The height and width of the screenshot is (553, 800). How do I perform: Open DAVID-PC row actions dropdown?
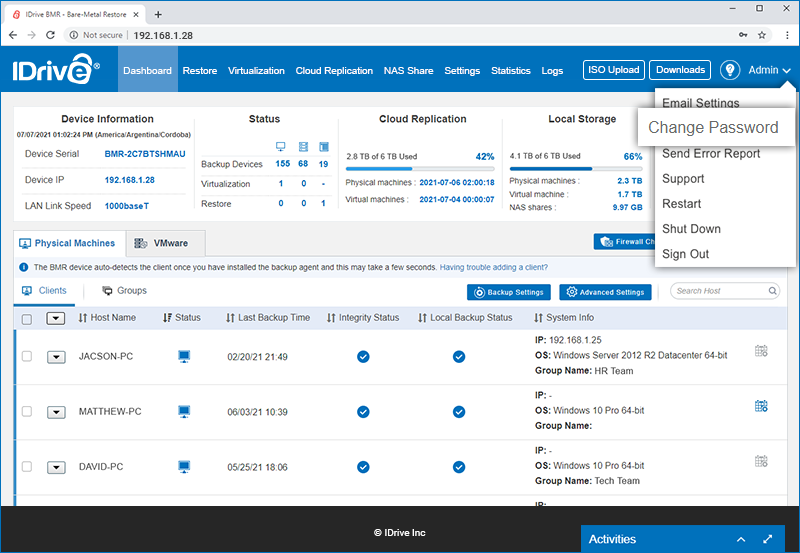[x=56, y=467]
